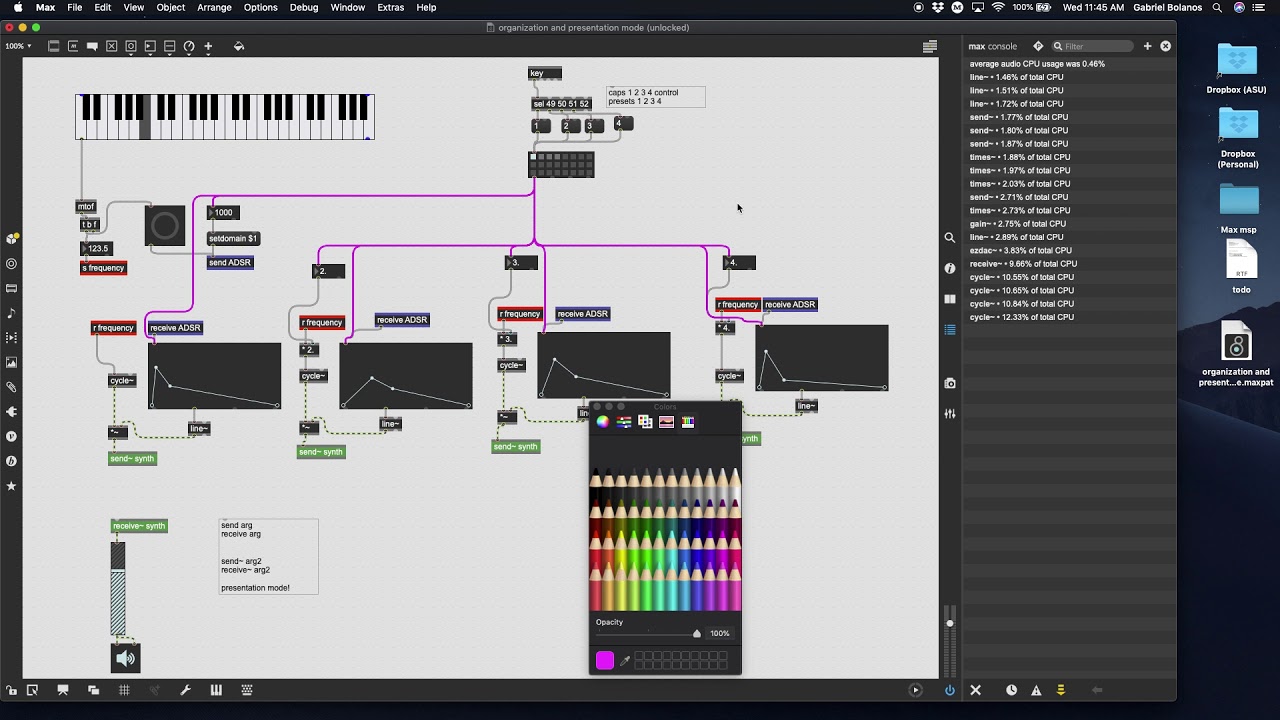Open the Audio browser note icon
This screenshot has width=1280, height=720.
[x=11, y=313]
